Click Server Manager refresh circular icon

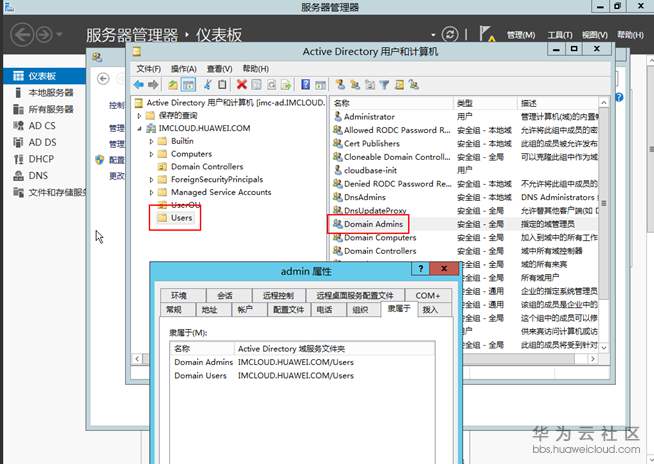450,34
